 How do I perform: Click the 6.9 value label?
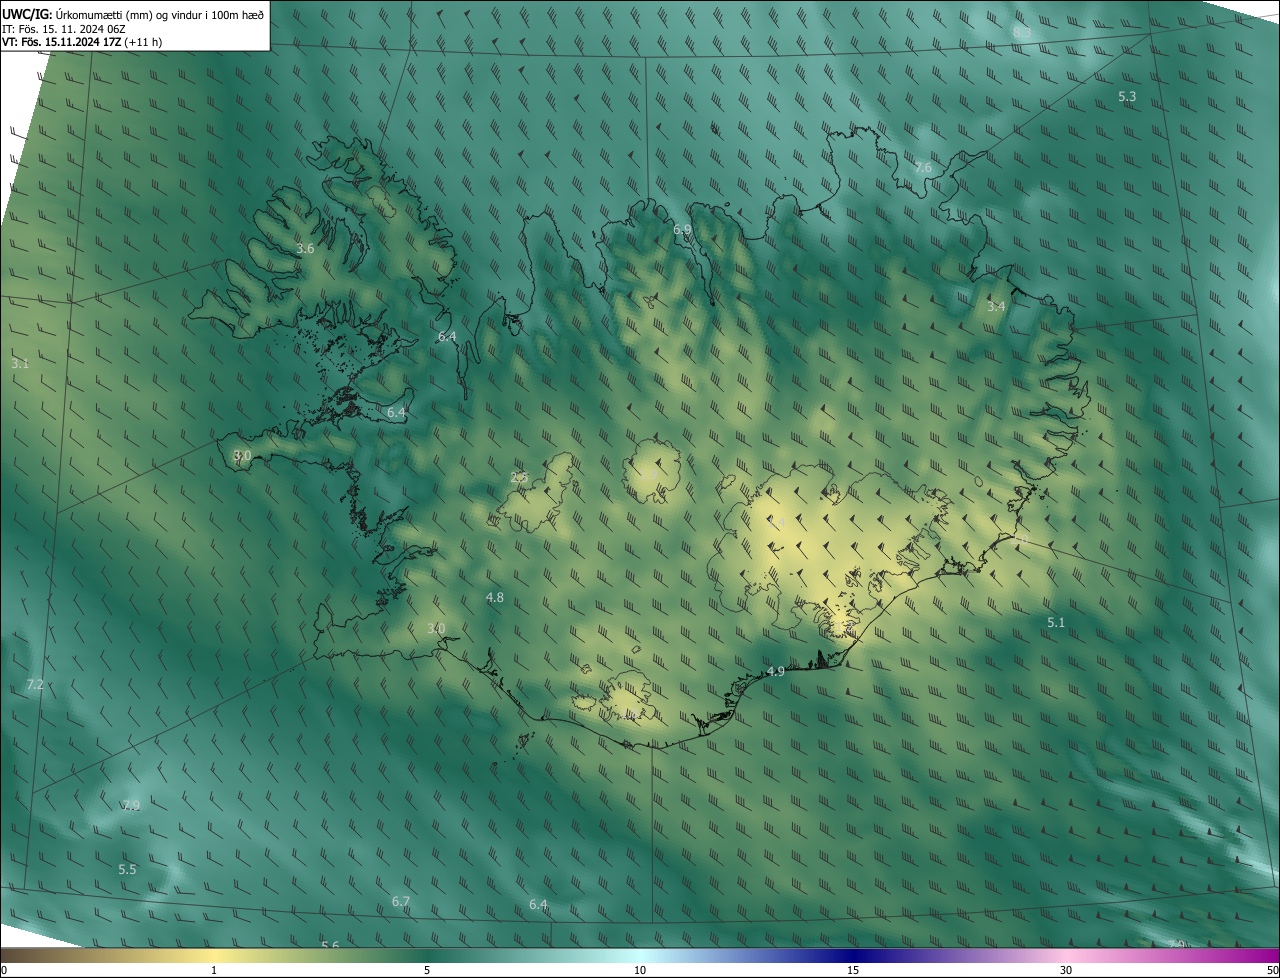(682, 230)
